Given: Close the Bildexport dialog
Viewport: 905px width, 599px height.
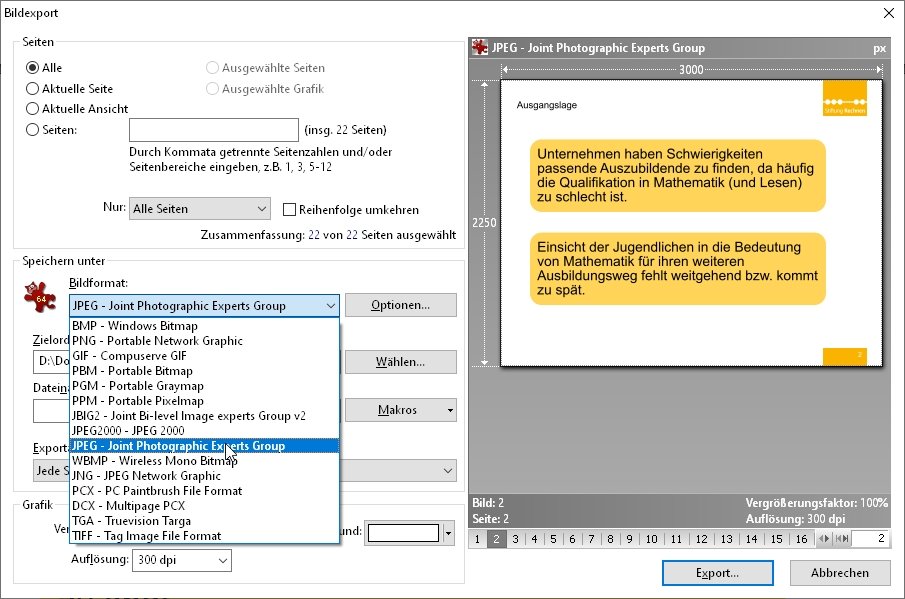Looking at the screenshot, I should 889,13.
